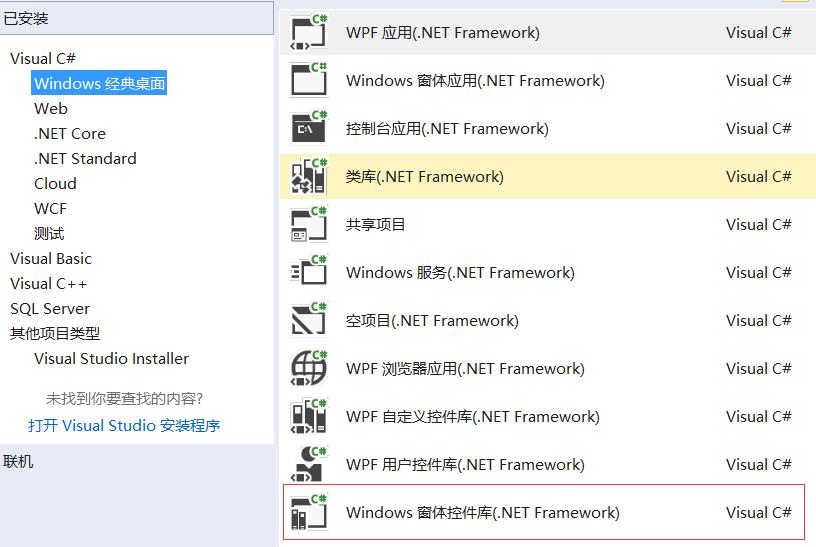Select the .NET Core category
This screenshot has width=816, height=547.
pyautogui.click(x=69, y=133)
